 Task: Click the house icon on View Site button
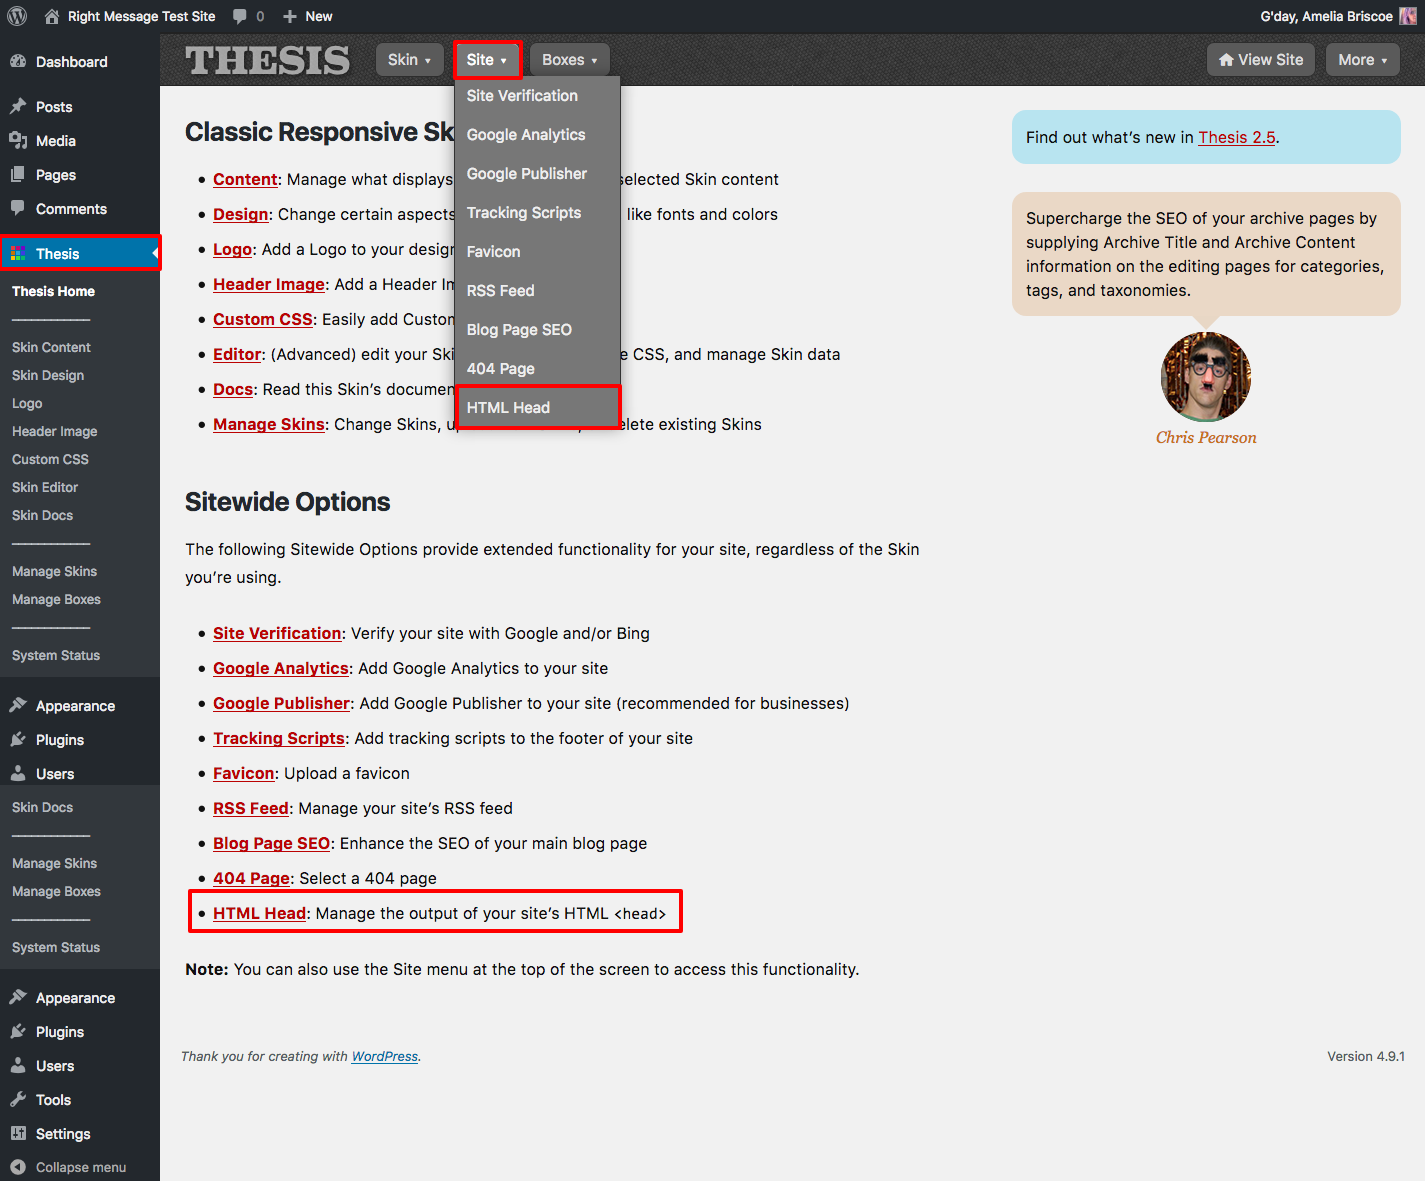(x=1226, y=60)
